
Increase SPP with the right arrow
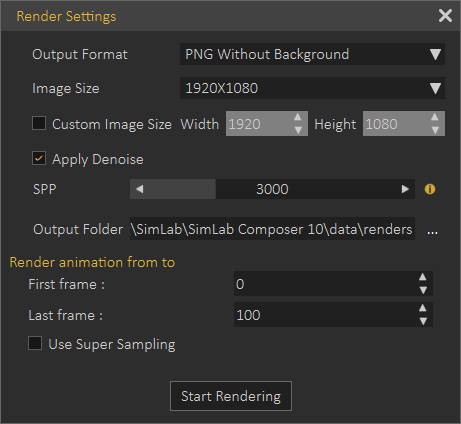coord(405,189)
